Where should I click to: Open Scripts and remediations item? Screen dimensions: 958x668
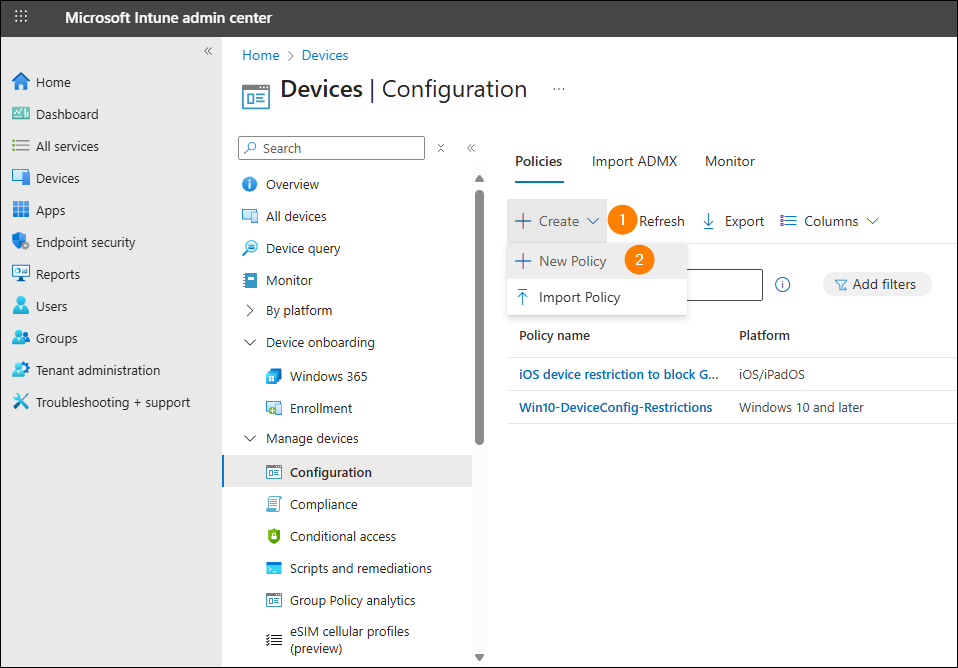click(360, 568)
